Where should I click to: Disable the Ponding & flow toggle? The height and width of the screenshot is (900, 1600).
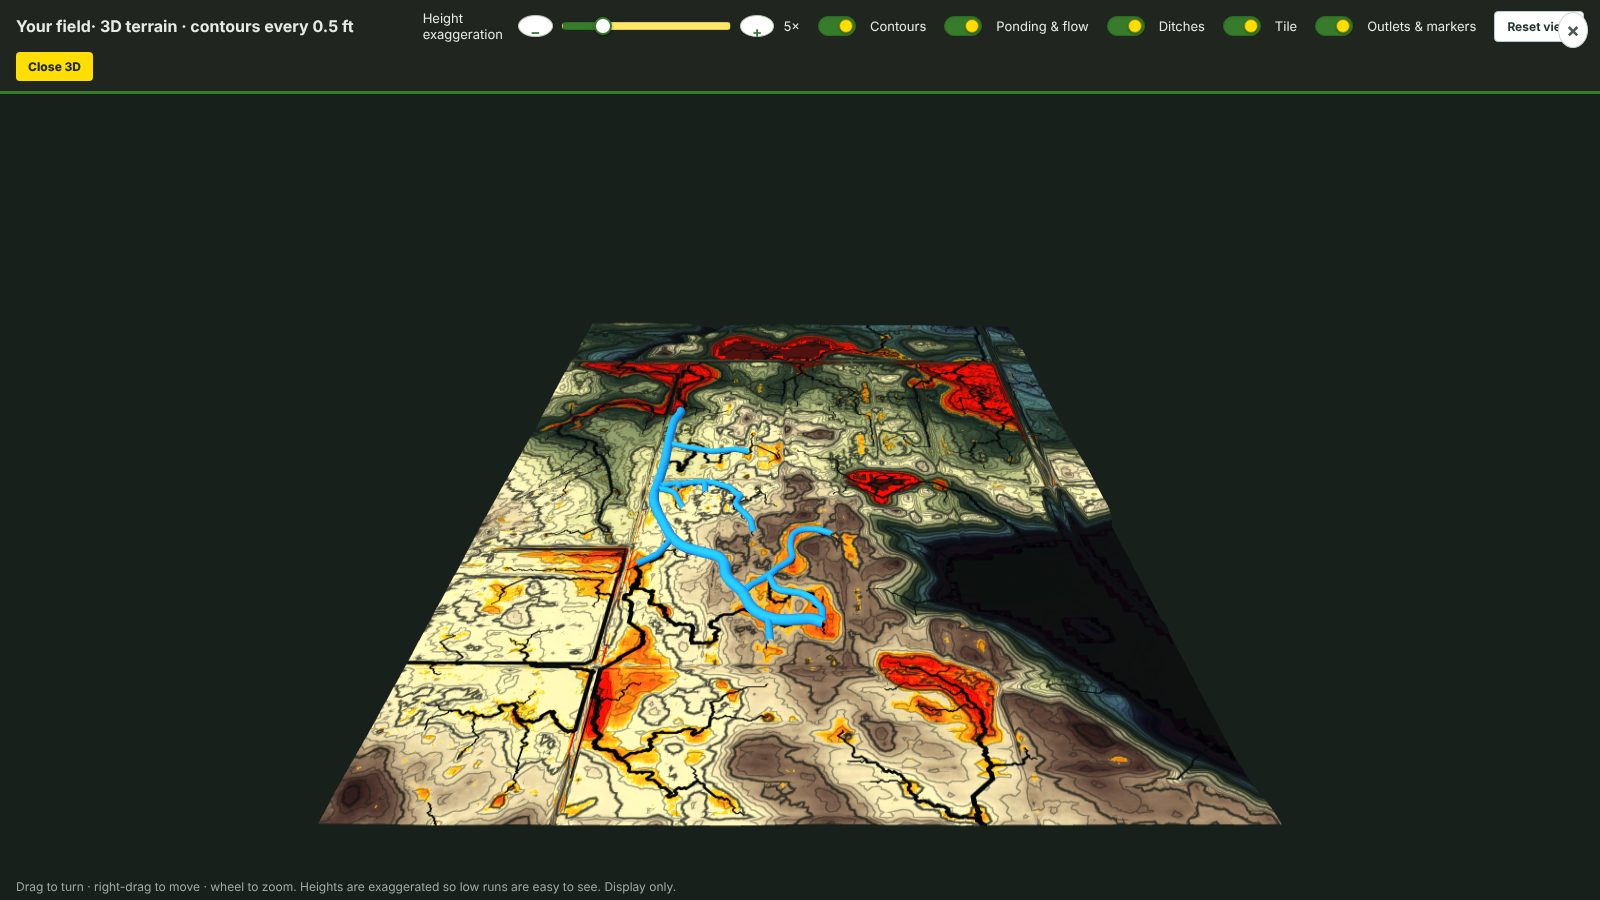963,26
